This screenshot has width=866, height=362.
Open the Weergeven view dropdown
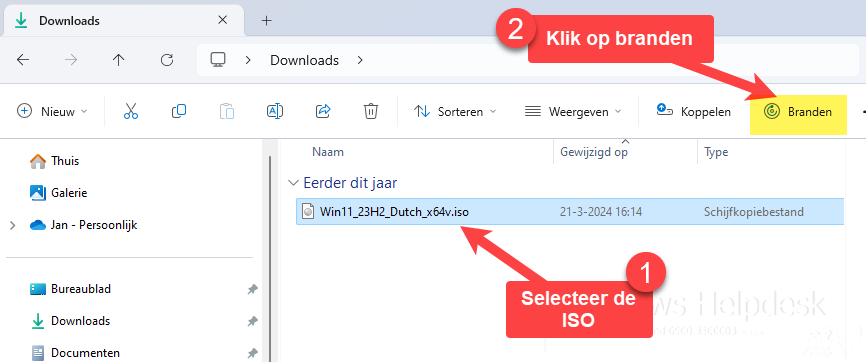573,112
